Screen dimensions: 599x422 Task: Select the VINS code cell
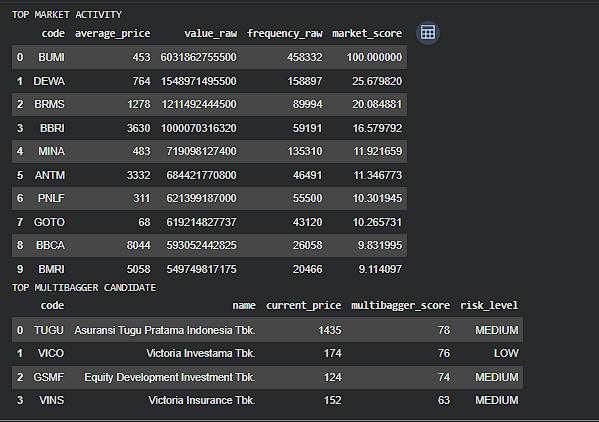click(51, 400)
